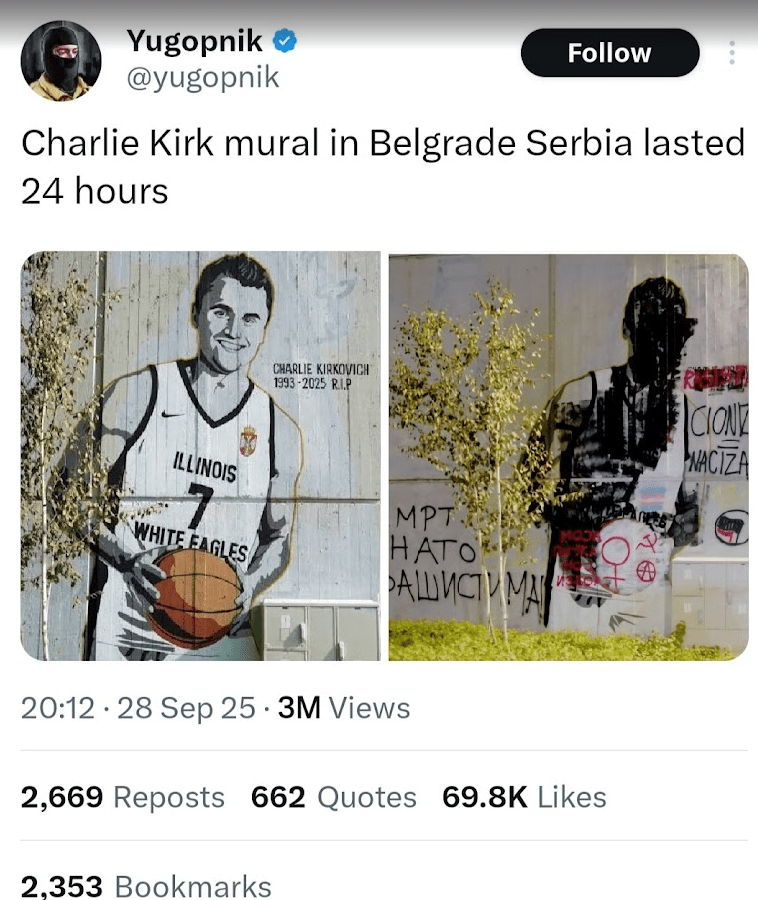The image size is (758, 900).
Task: Click the Serbian crest on the jersey
Action: click(x=248, y=441)
